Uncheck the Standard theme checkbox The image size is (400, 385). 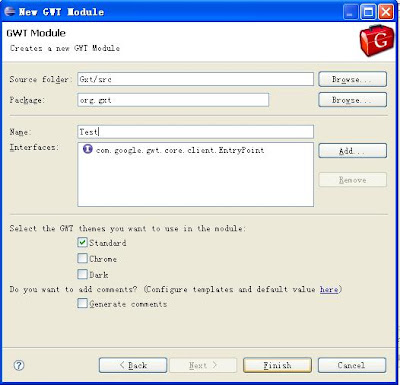tap(82, 242)
